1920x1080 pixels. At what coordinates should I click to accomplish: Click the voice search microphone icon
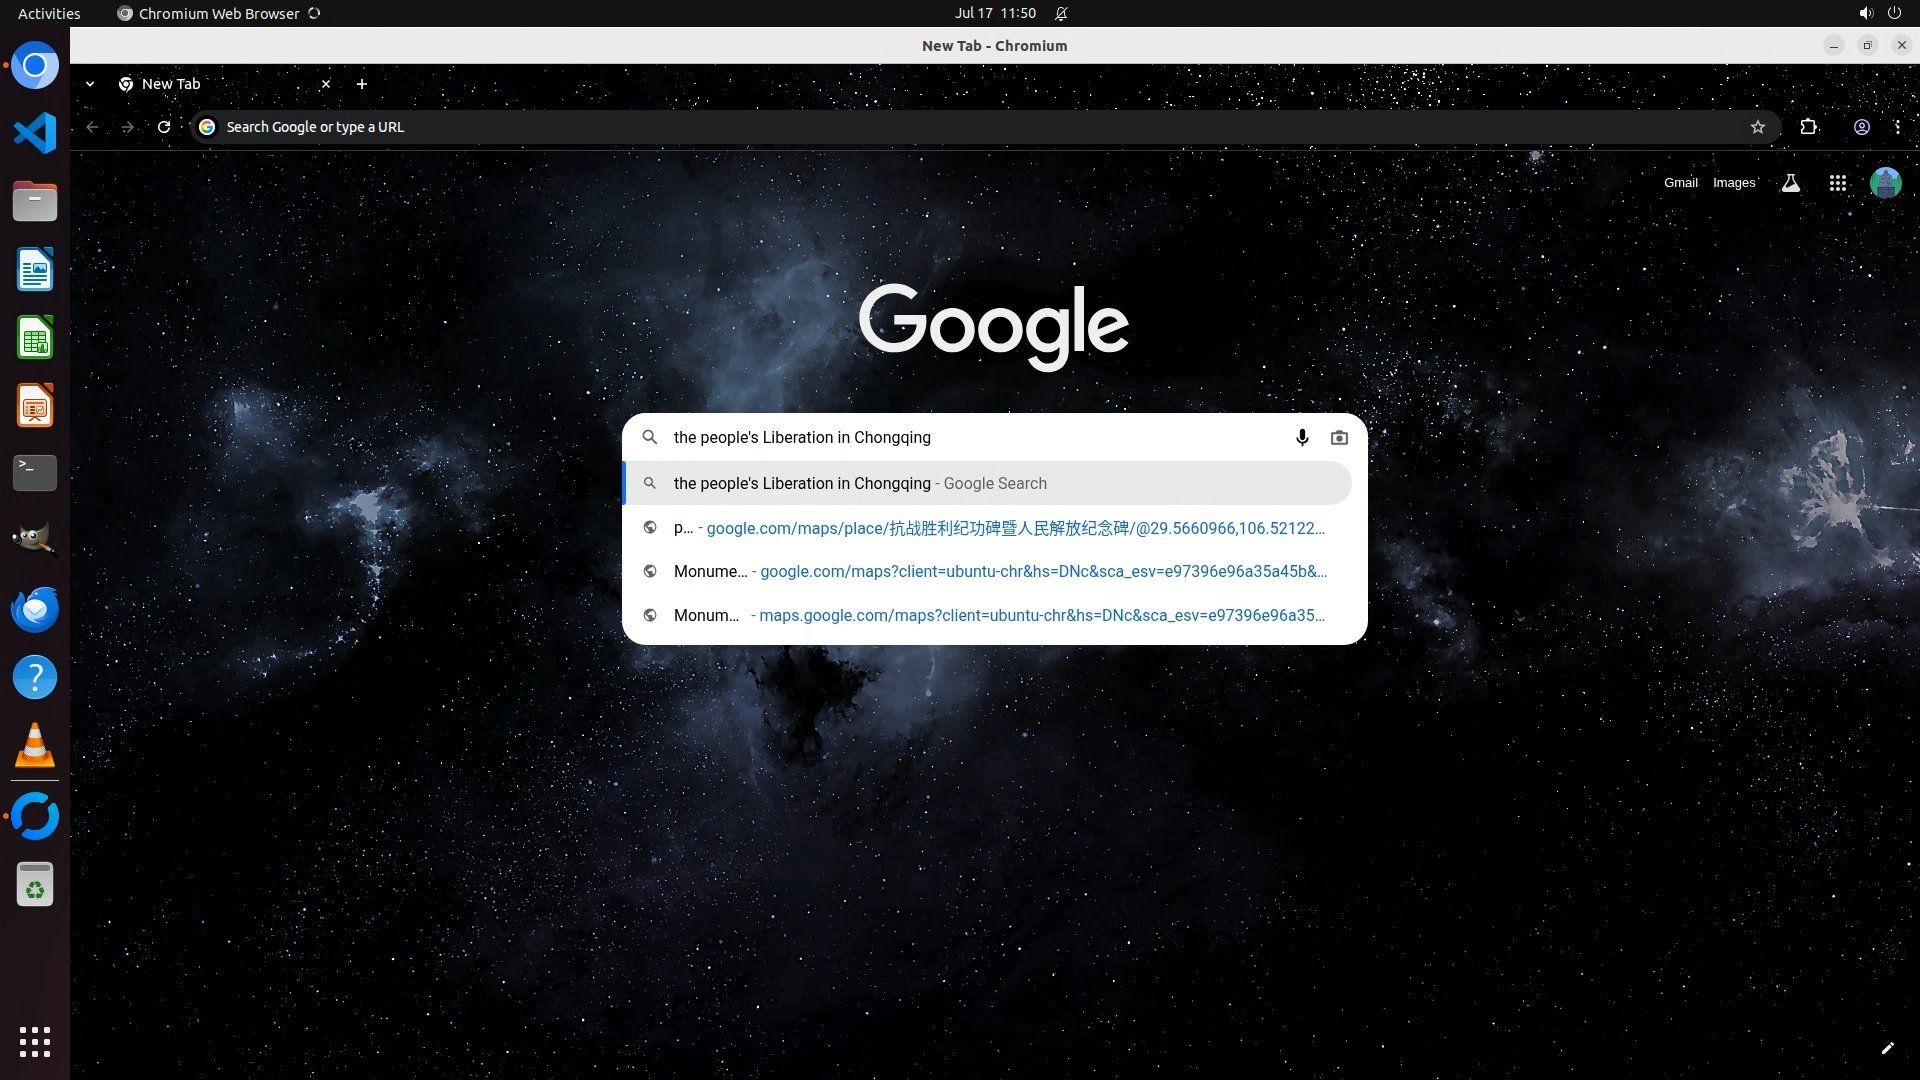click(x=1302, y=438)
